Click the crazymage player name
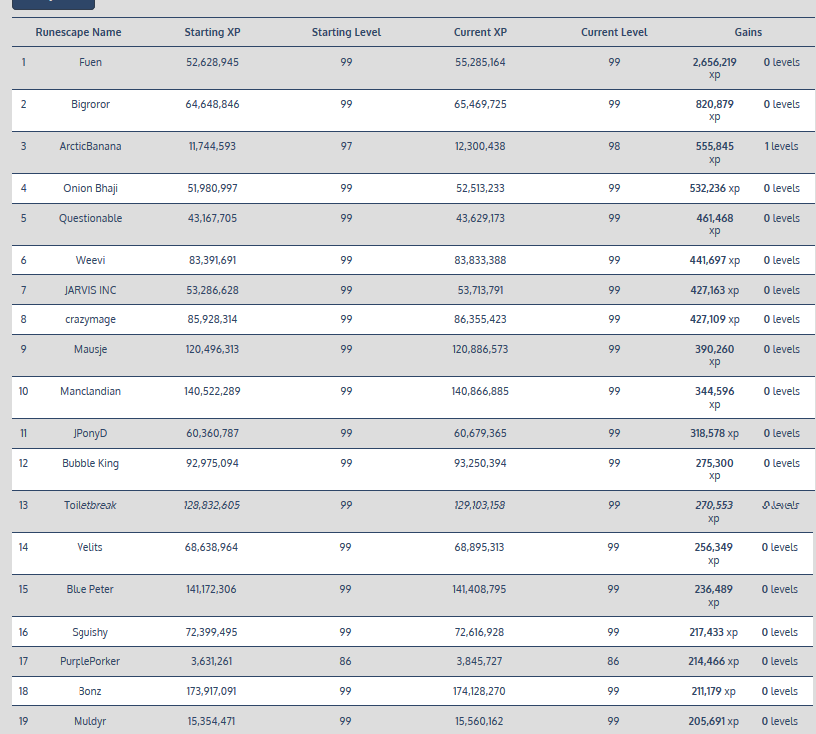Viewport: 816px width, 734px height. click(90, 319)
